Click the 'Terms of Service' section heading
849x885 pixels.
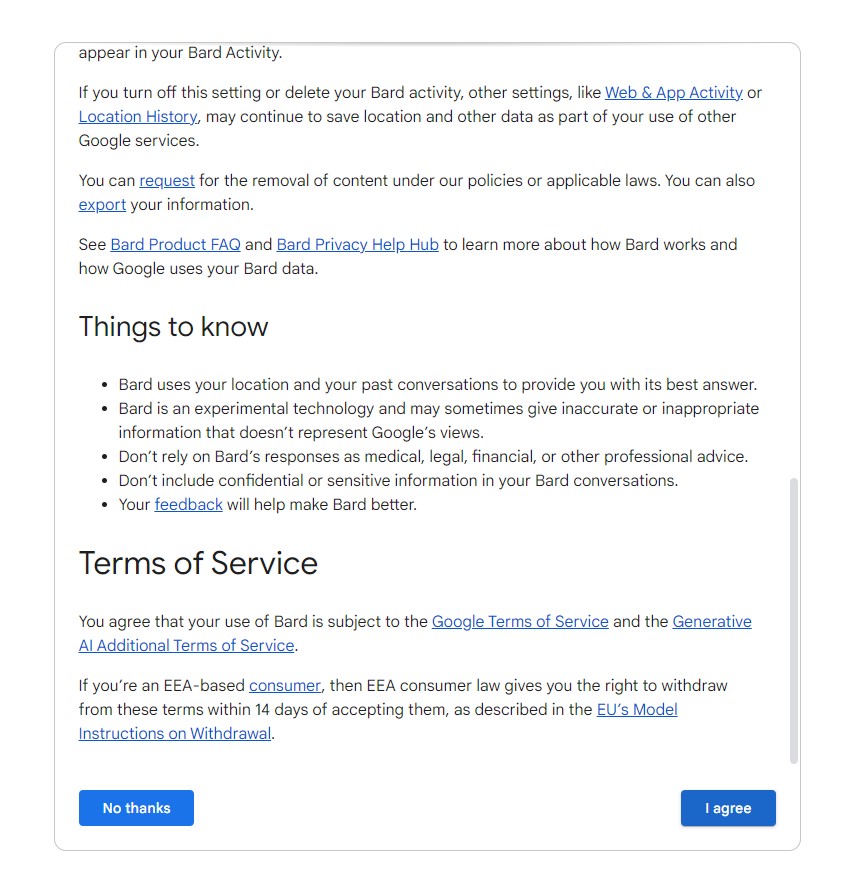[198, 563]
